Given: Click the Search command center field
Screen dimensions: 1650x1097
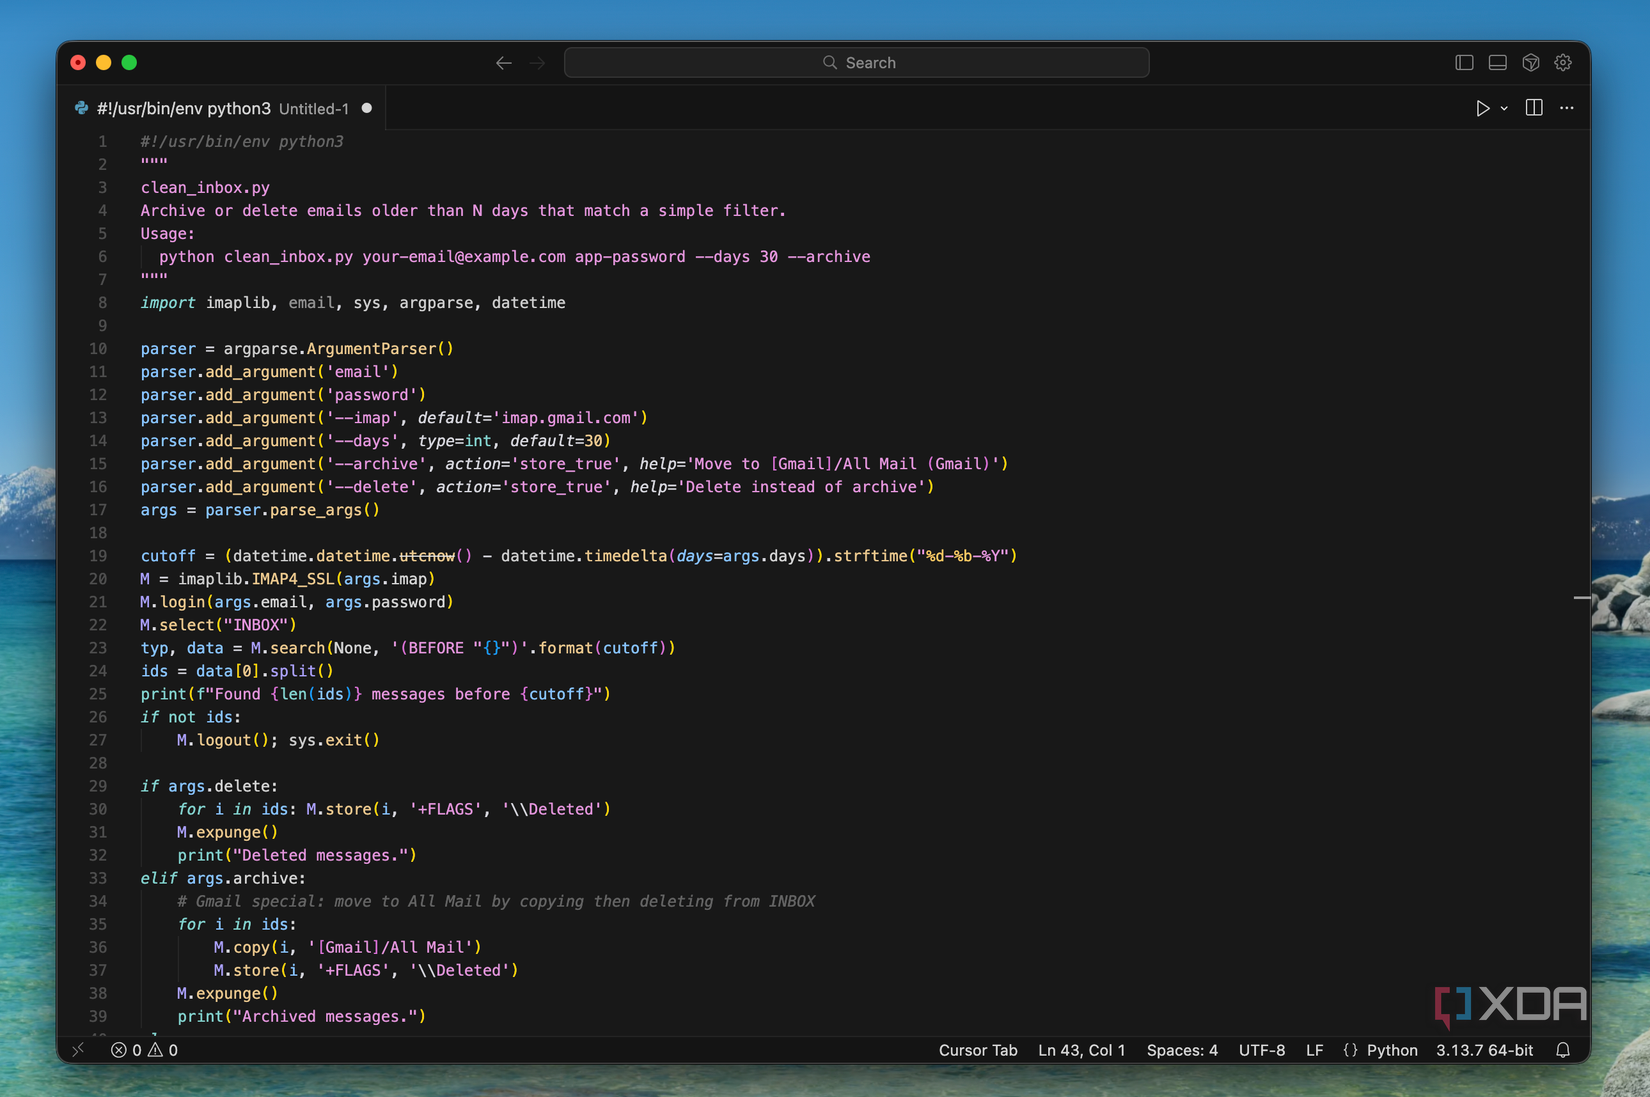Looking at the screenshot, I should pos(857,63).
